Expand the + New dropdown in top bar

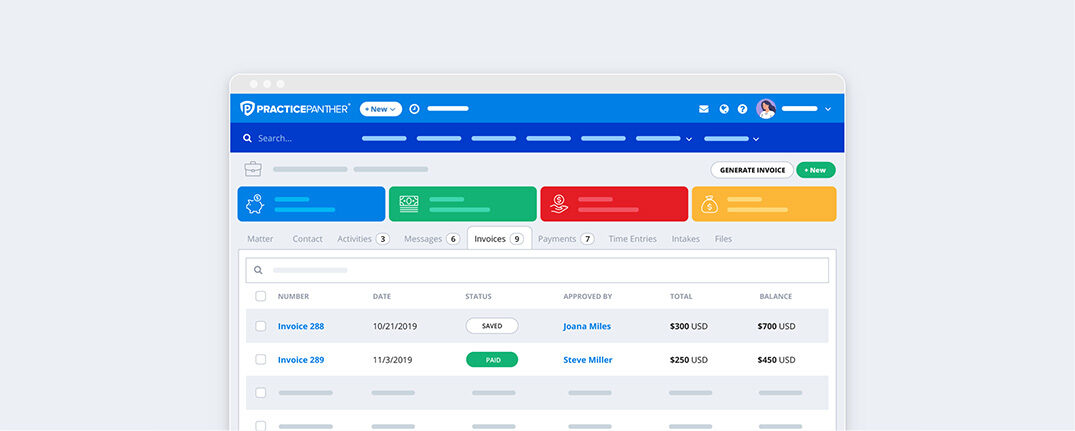tap(380, 108)
